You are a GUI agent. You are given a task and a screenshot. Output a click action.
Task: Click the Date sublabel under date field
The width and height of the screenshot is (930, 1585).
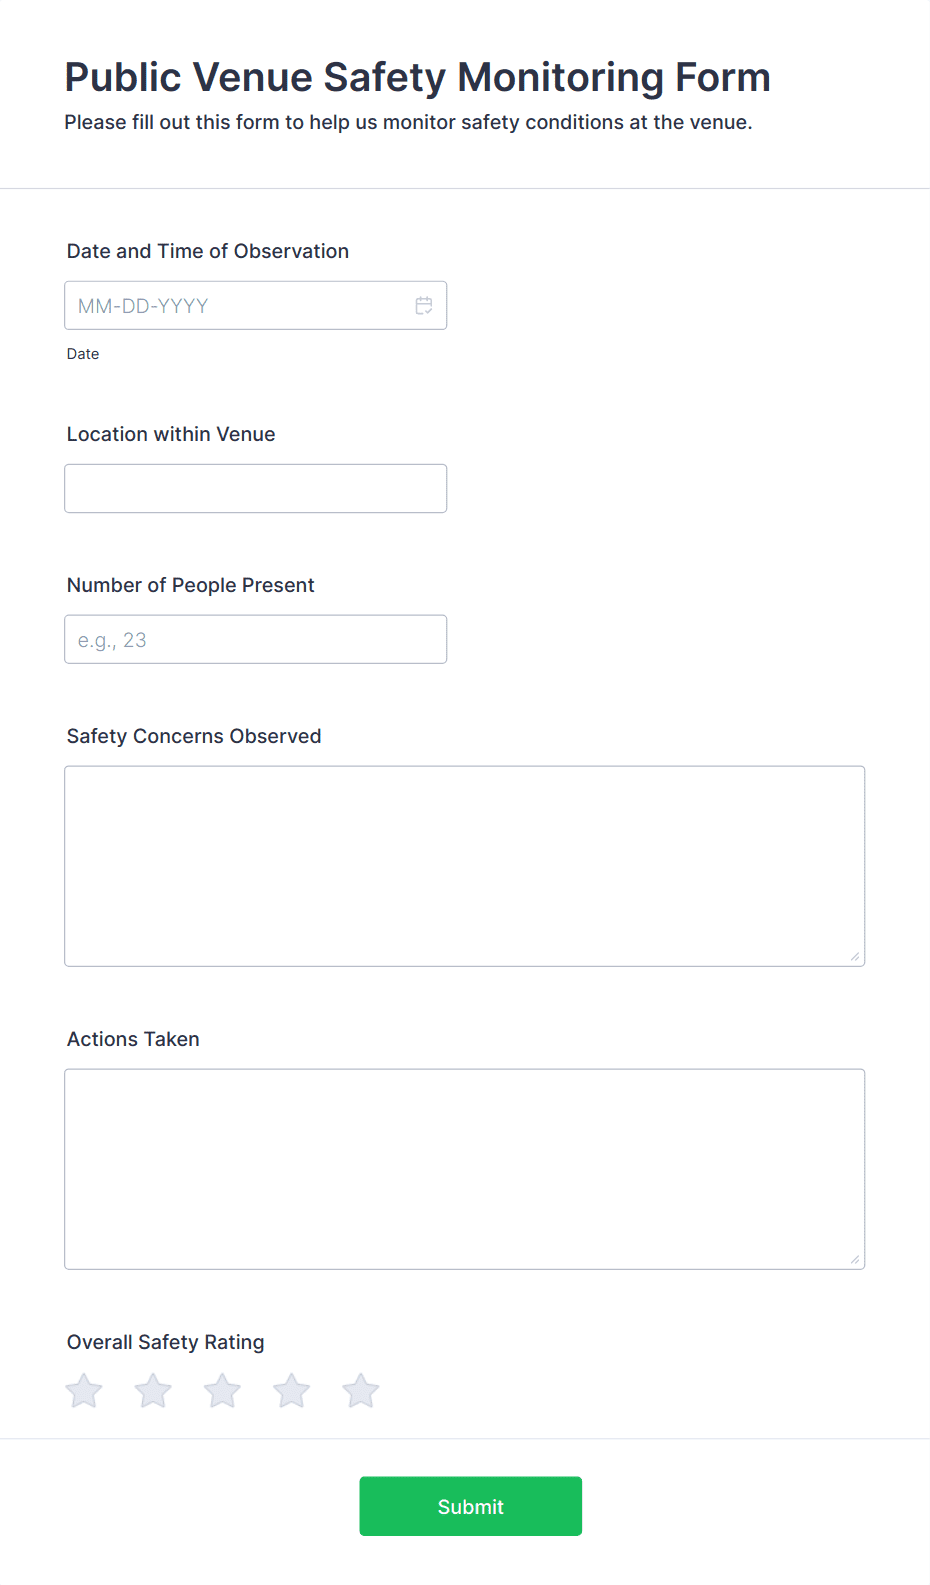83,354
